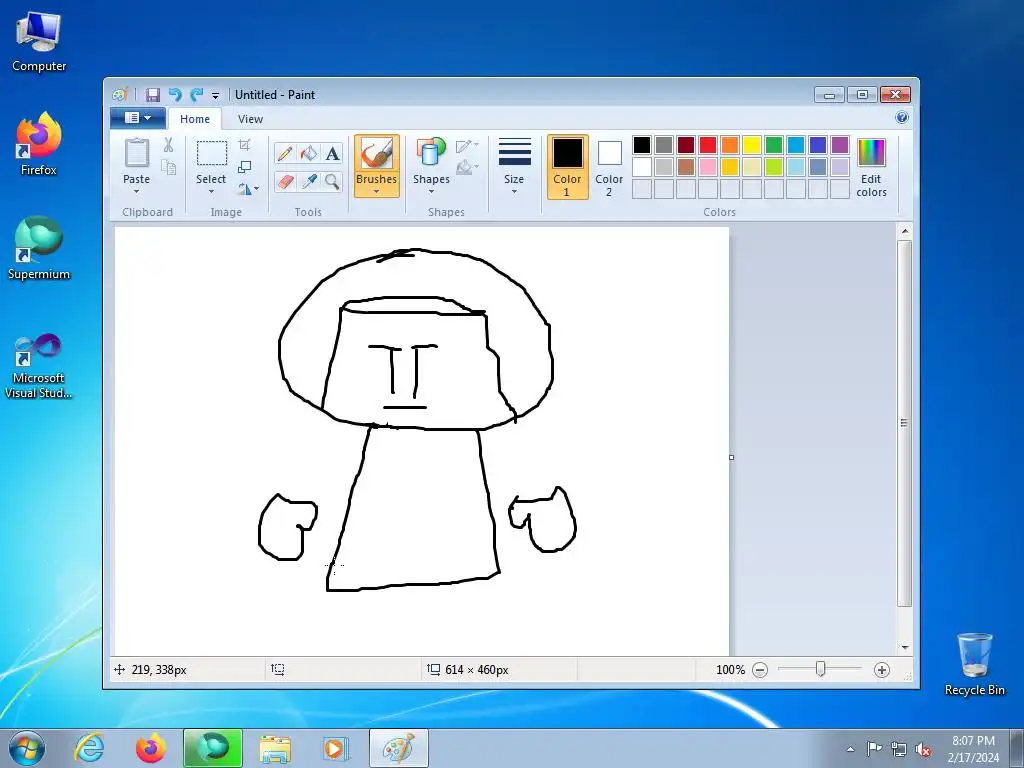Click Zoom out minus button
The height and width of the screenshot is (768, 1024).
point(760,669)
